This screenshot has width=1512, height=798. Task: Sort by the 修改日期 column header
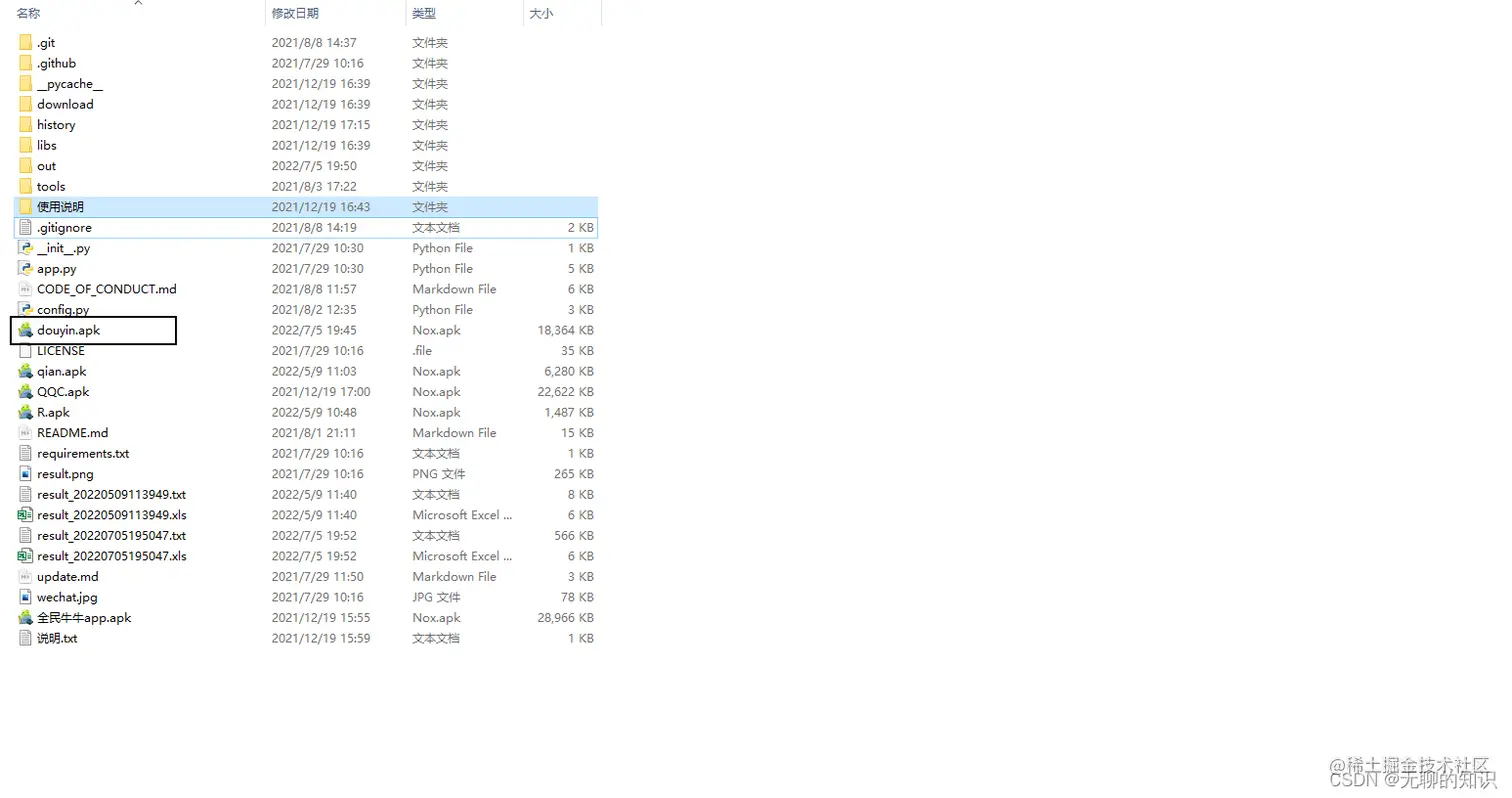tap(295, 13)
